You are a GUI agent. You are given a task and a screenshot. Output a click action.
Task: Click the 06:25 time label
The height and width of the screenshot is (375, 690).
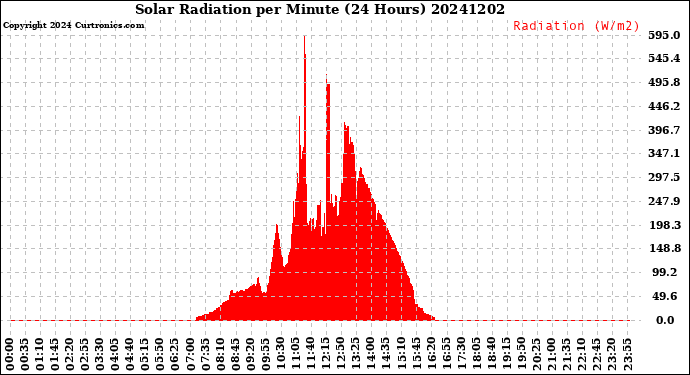click(175, 355)
